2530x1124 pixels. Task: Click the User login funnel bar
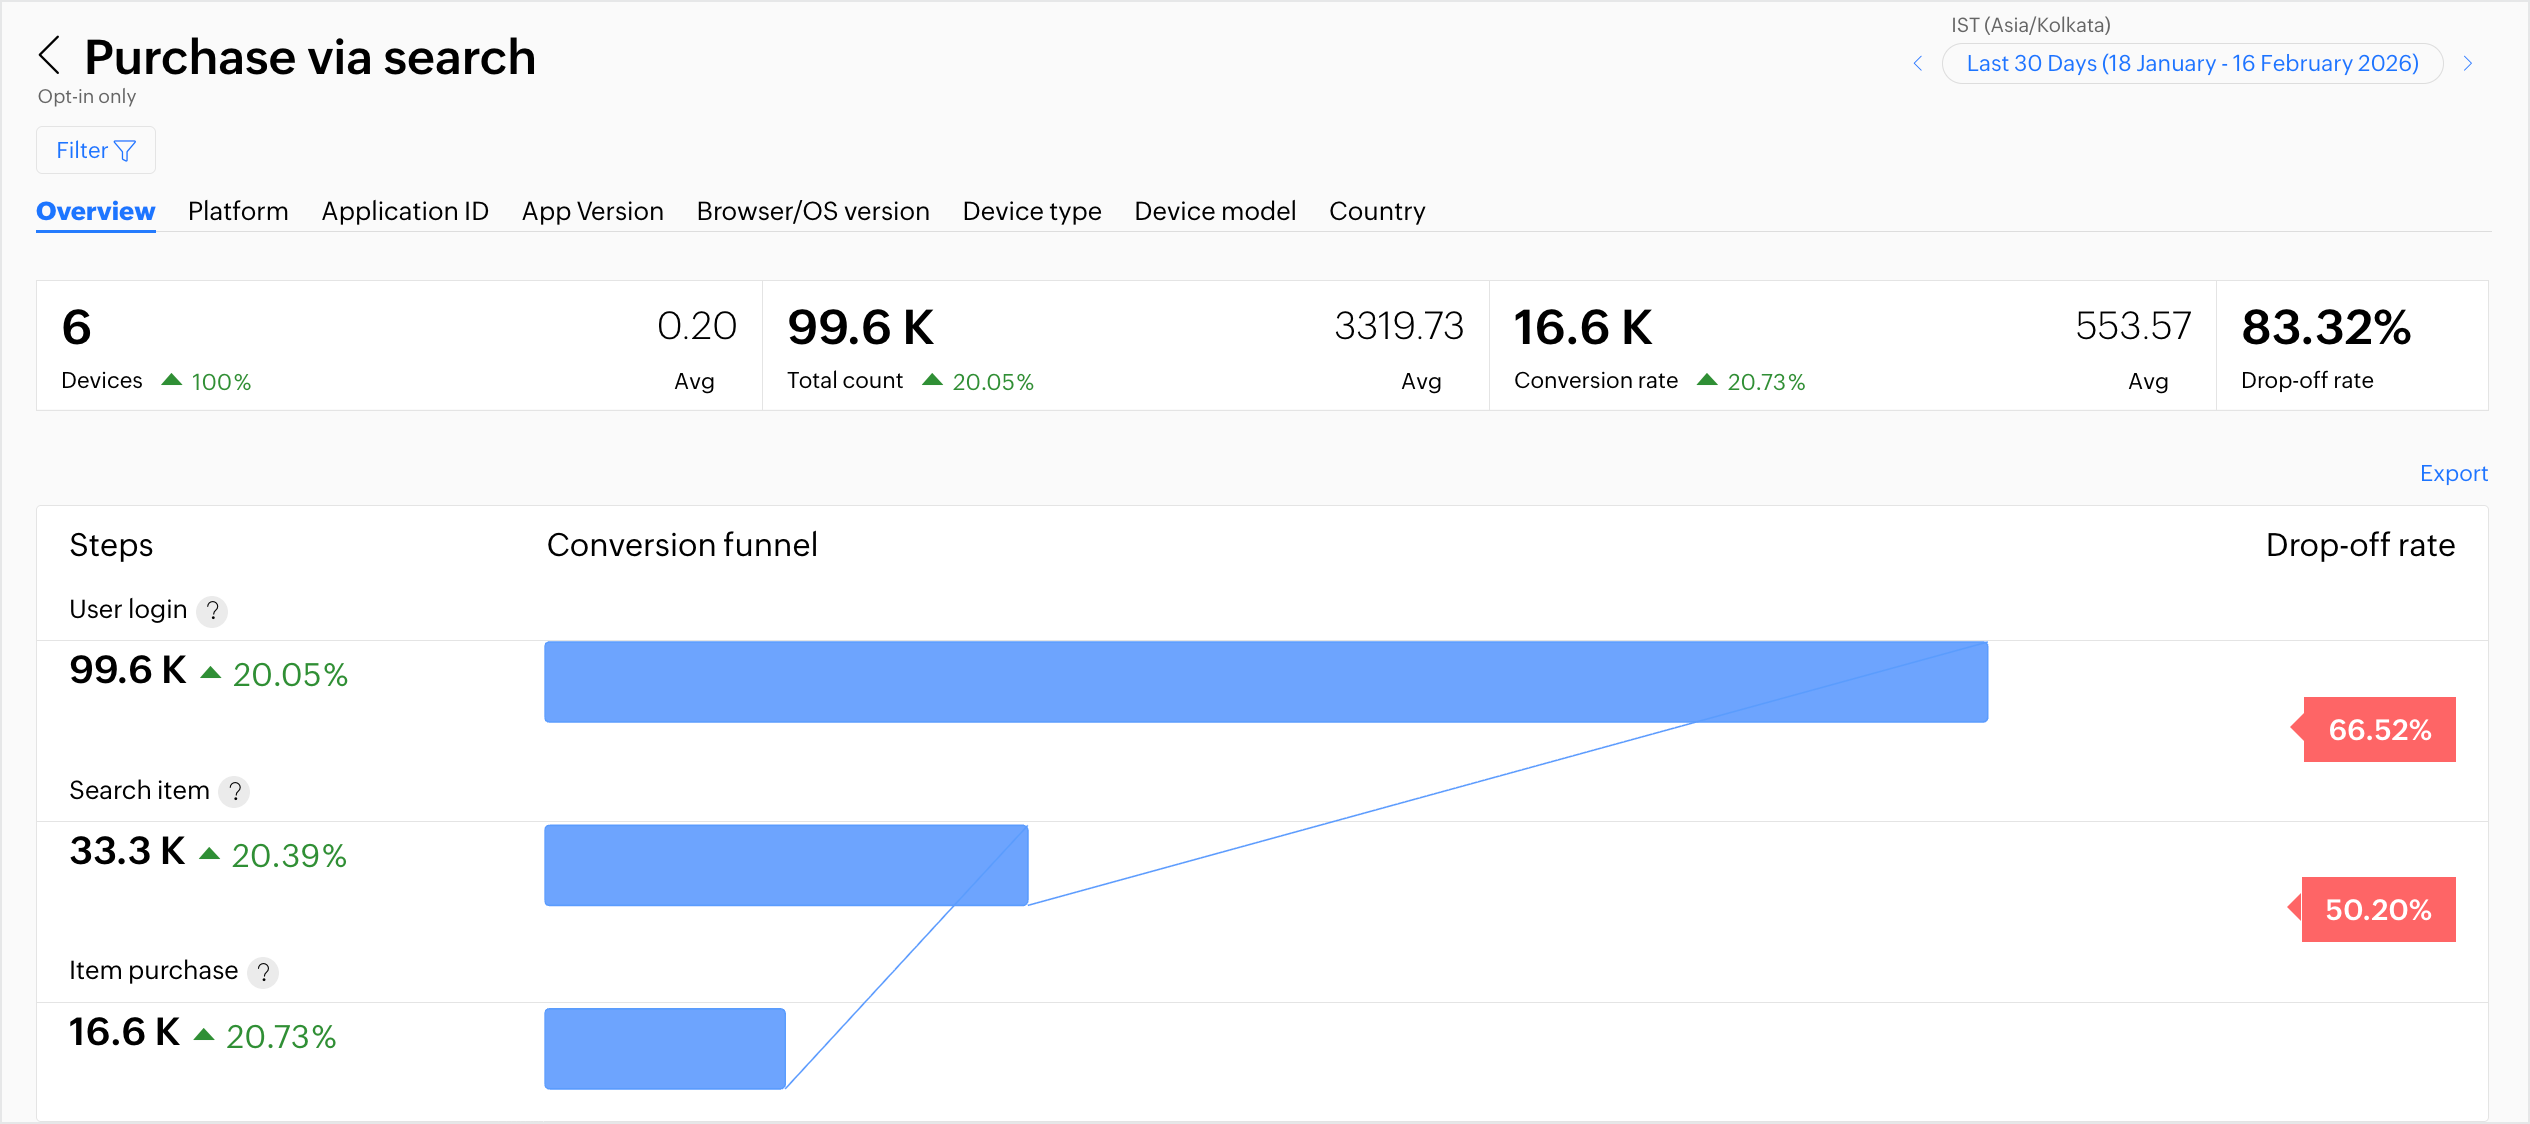click(1265, 682)
